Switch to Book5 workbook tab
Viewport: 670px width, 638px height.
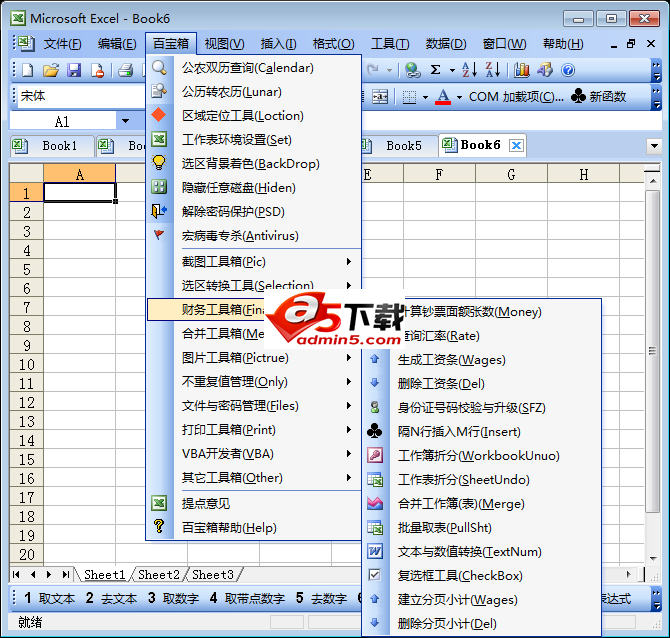coord(403,146)
